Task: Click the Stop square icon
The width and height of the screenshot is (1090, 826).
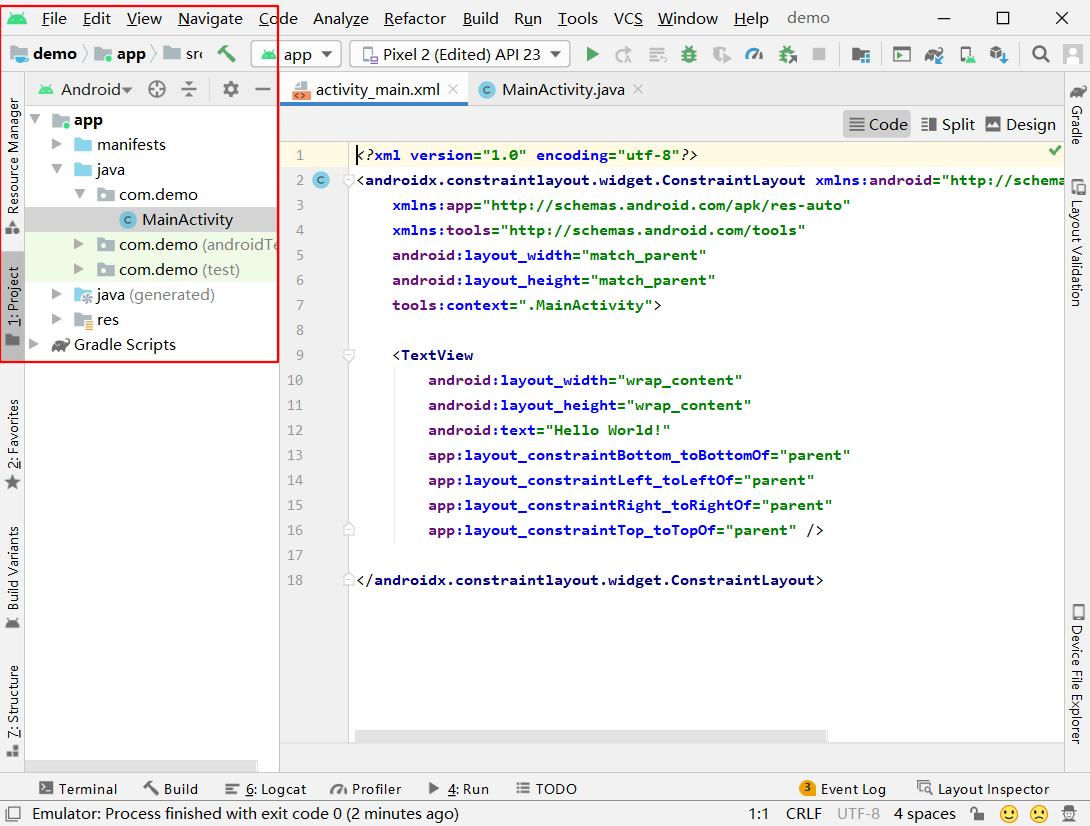Action: 819,54
